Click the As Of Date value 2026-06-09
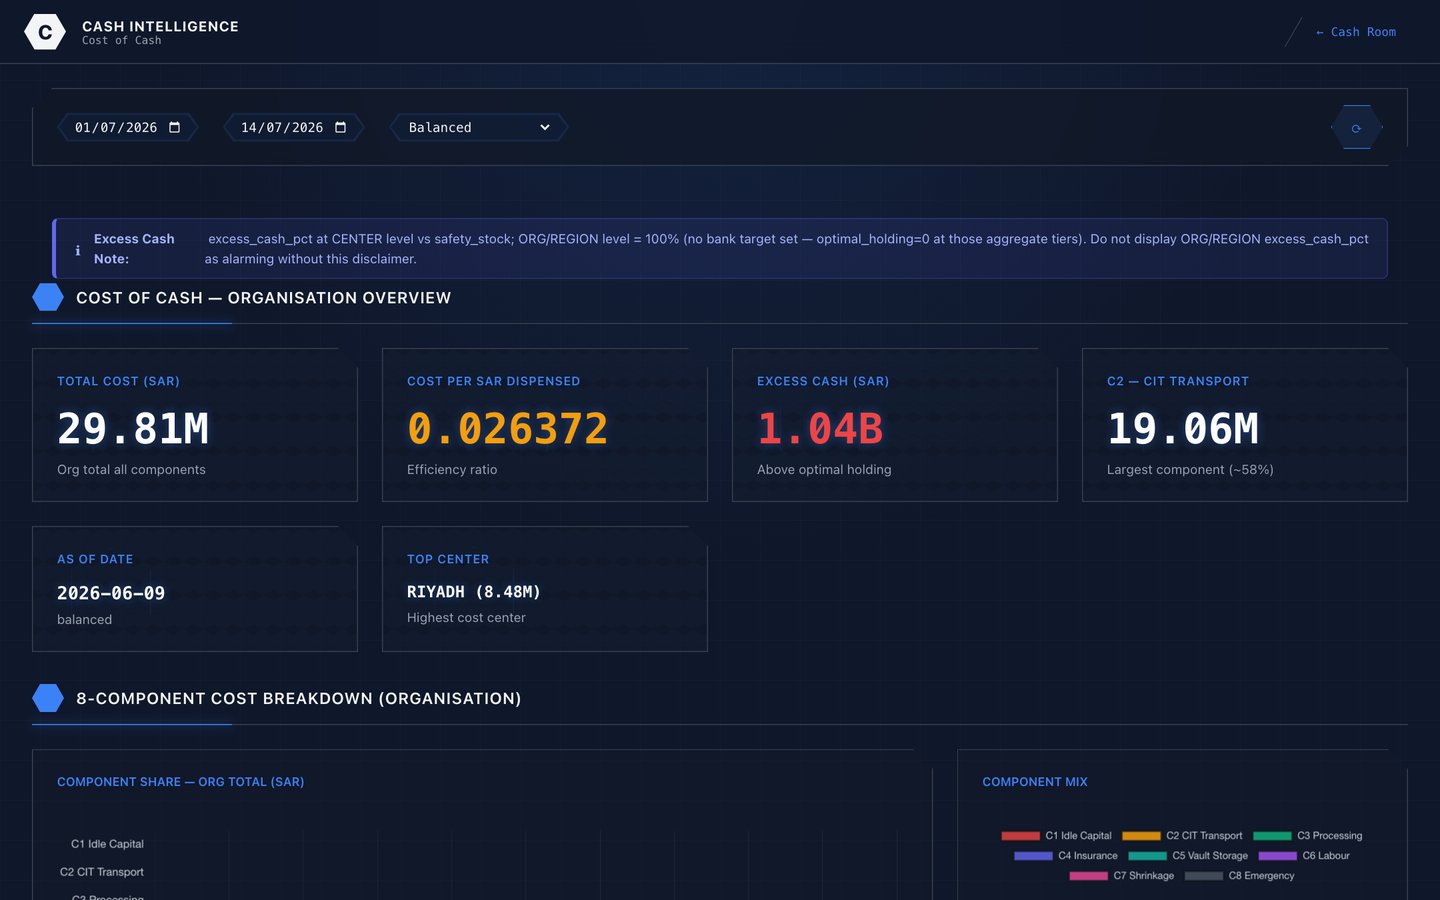Image resolution: width=1440 pixels, height=900 pixels. (x=111, y=593)
